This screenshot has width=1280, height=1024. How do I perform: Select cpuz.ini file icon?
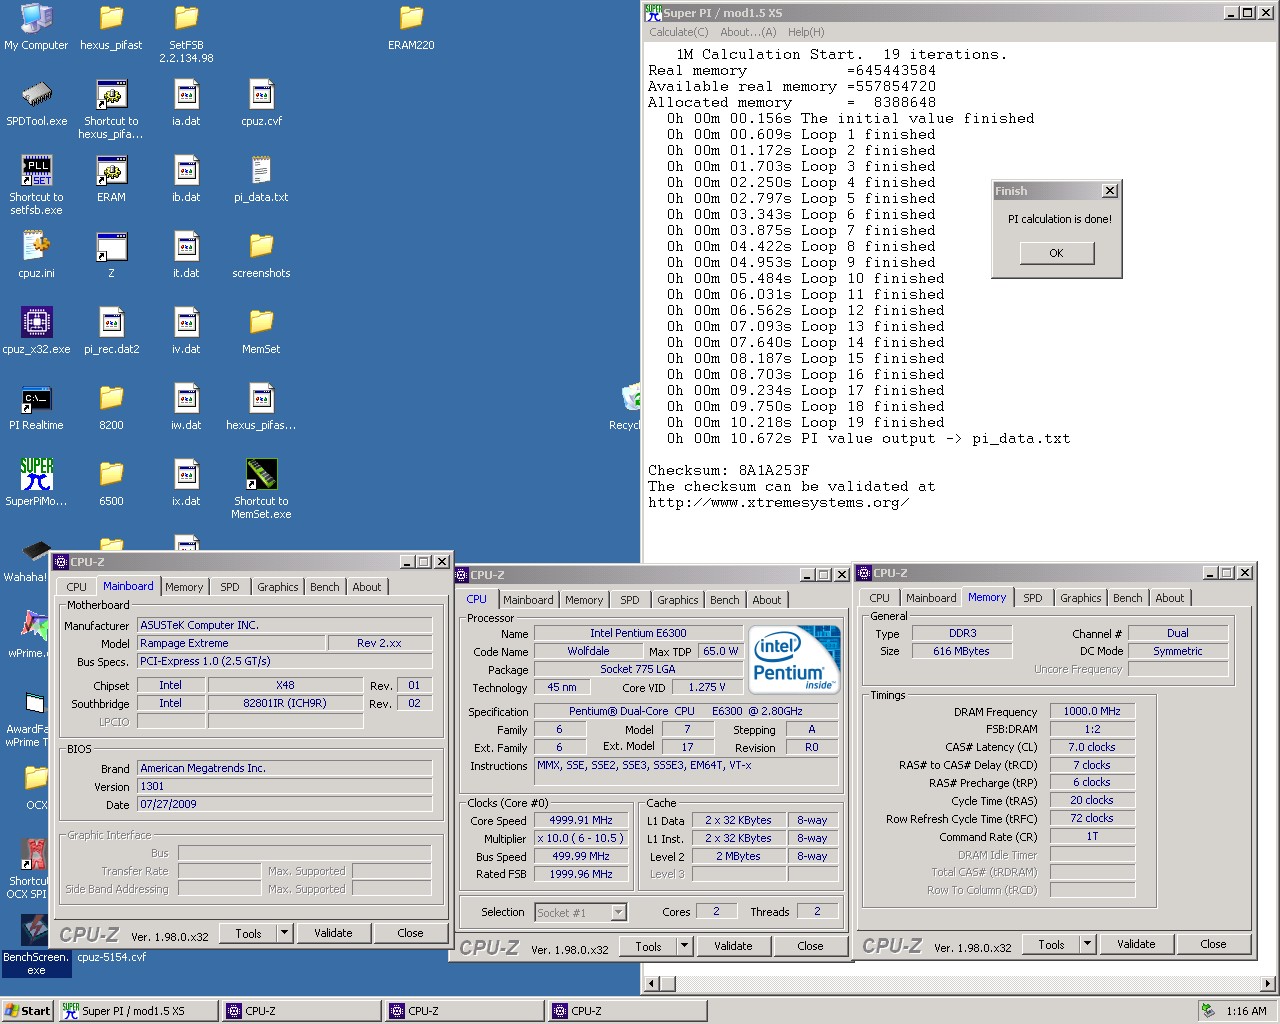click(37, 256)
